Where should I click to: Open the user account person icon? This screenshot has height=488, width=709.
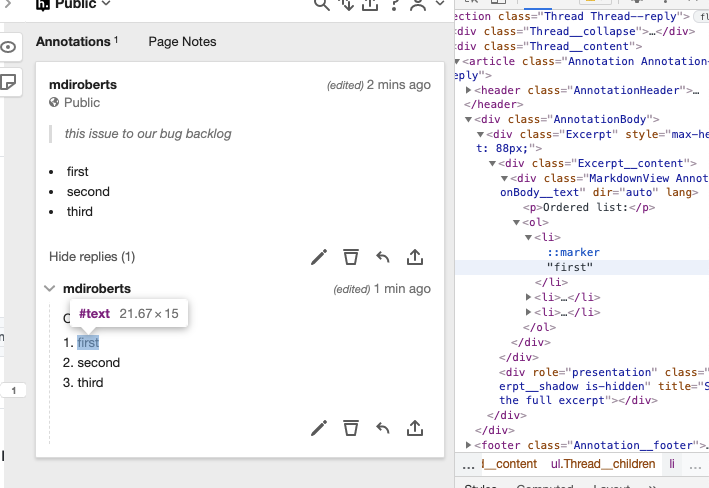[x=418, y=4]
